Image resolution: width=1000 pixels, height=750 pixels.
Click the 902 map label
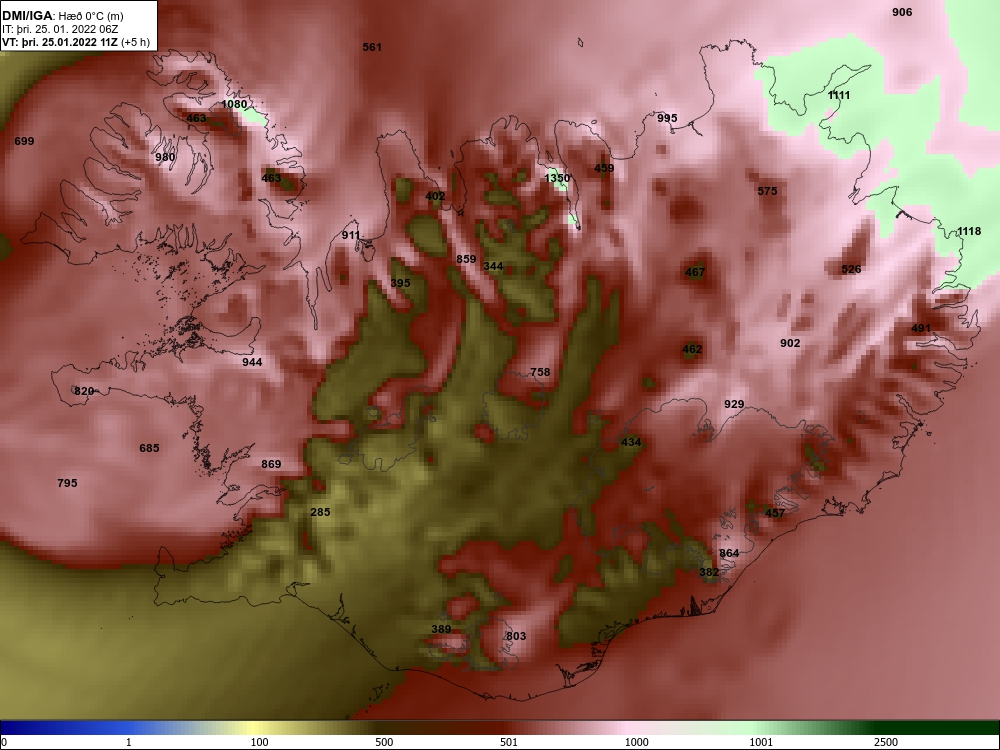[790, 344]
